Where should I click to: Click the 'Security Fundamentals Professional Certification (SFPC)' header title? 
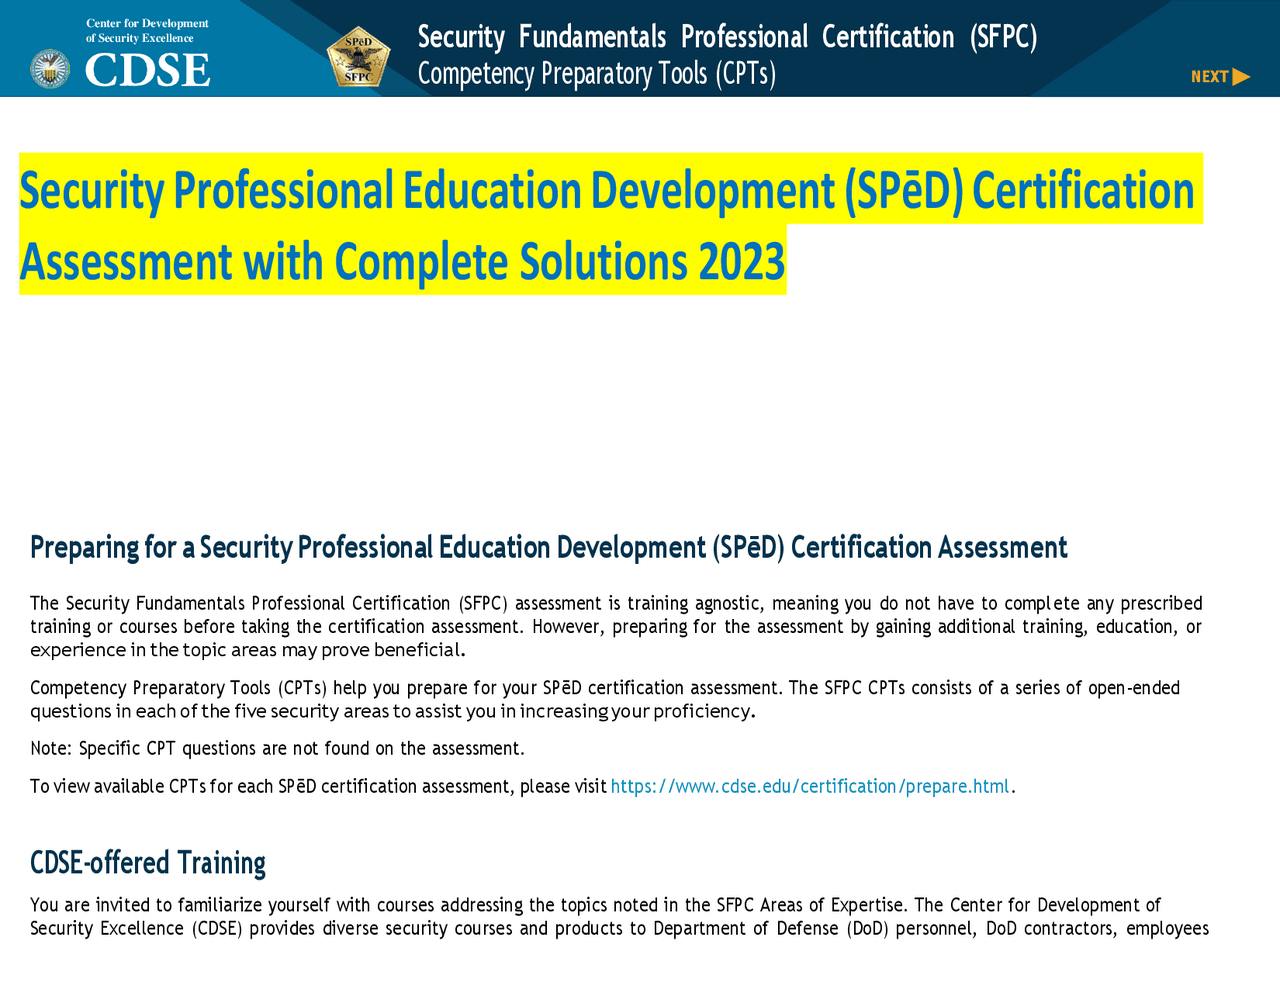[727, 37]
